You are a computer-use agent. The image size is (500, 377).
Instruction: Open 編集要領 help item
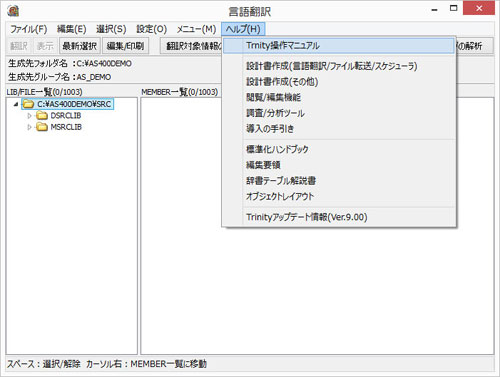339,165
